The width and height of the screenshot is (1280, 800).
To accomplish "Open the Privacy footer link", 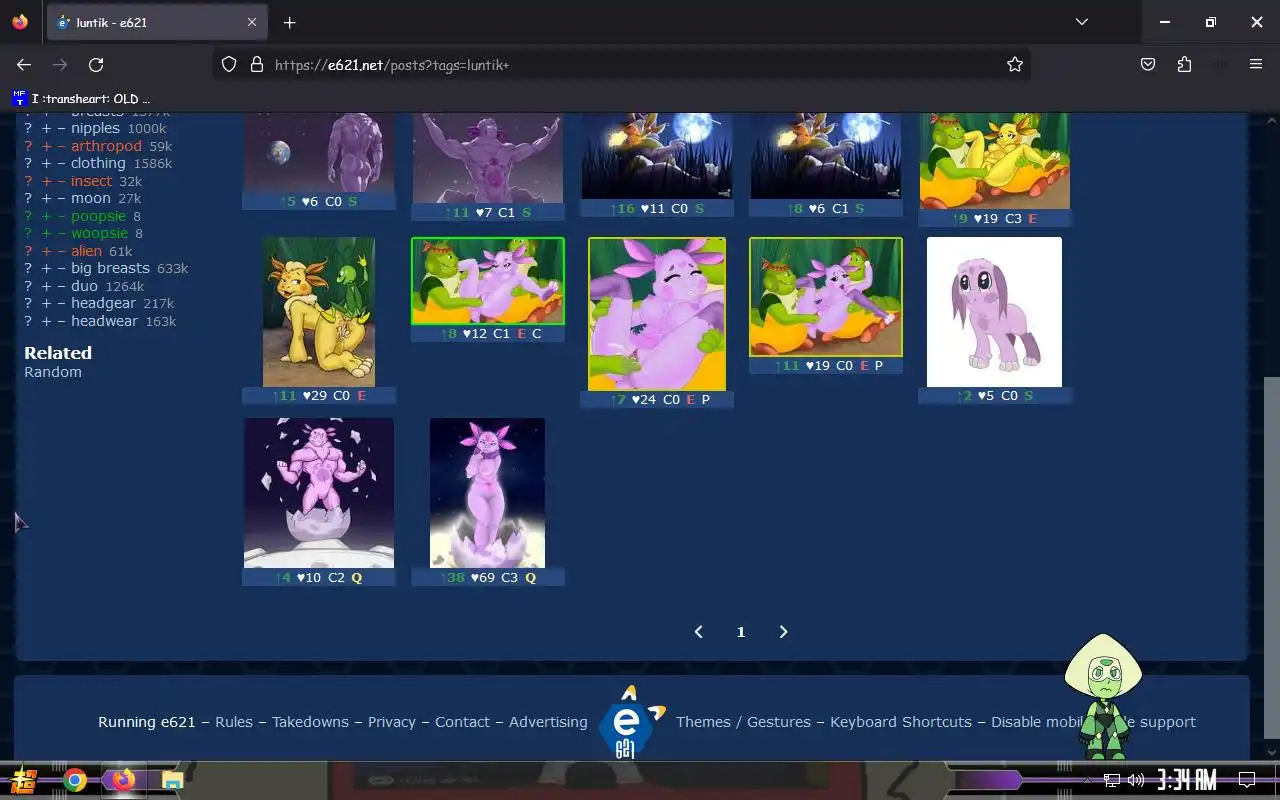I will pyautogui.click(x=391, y=722).
